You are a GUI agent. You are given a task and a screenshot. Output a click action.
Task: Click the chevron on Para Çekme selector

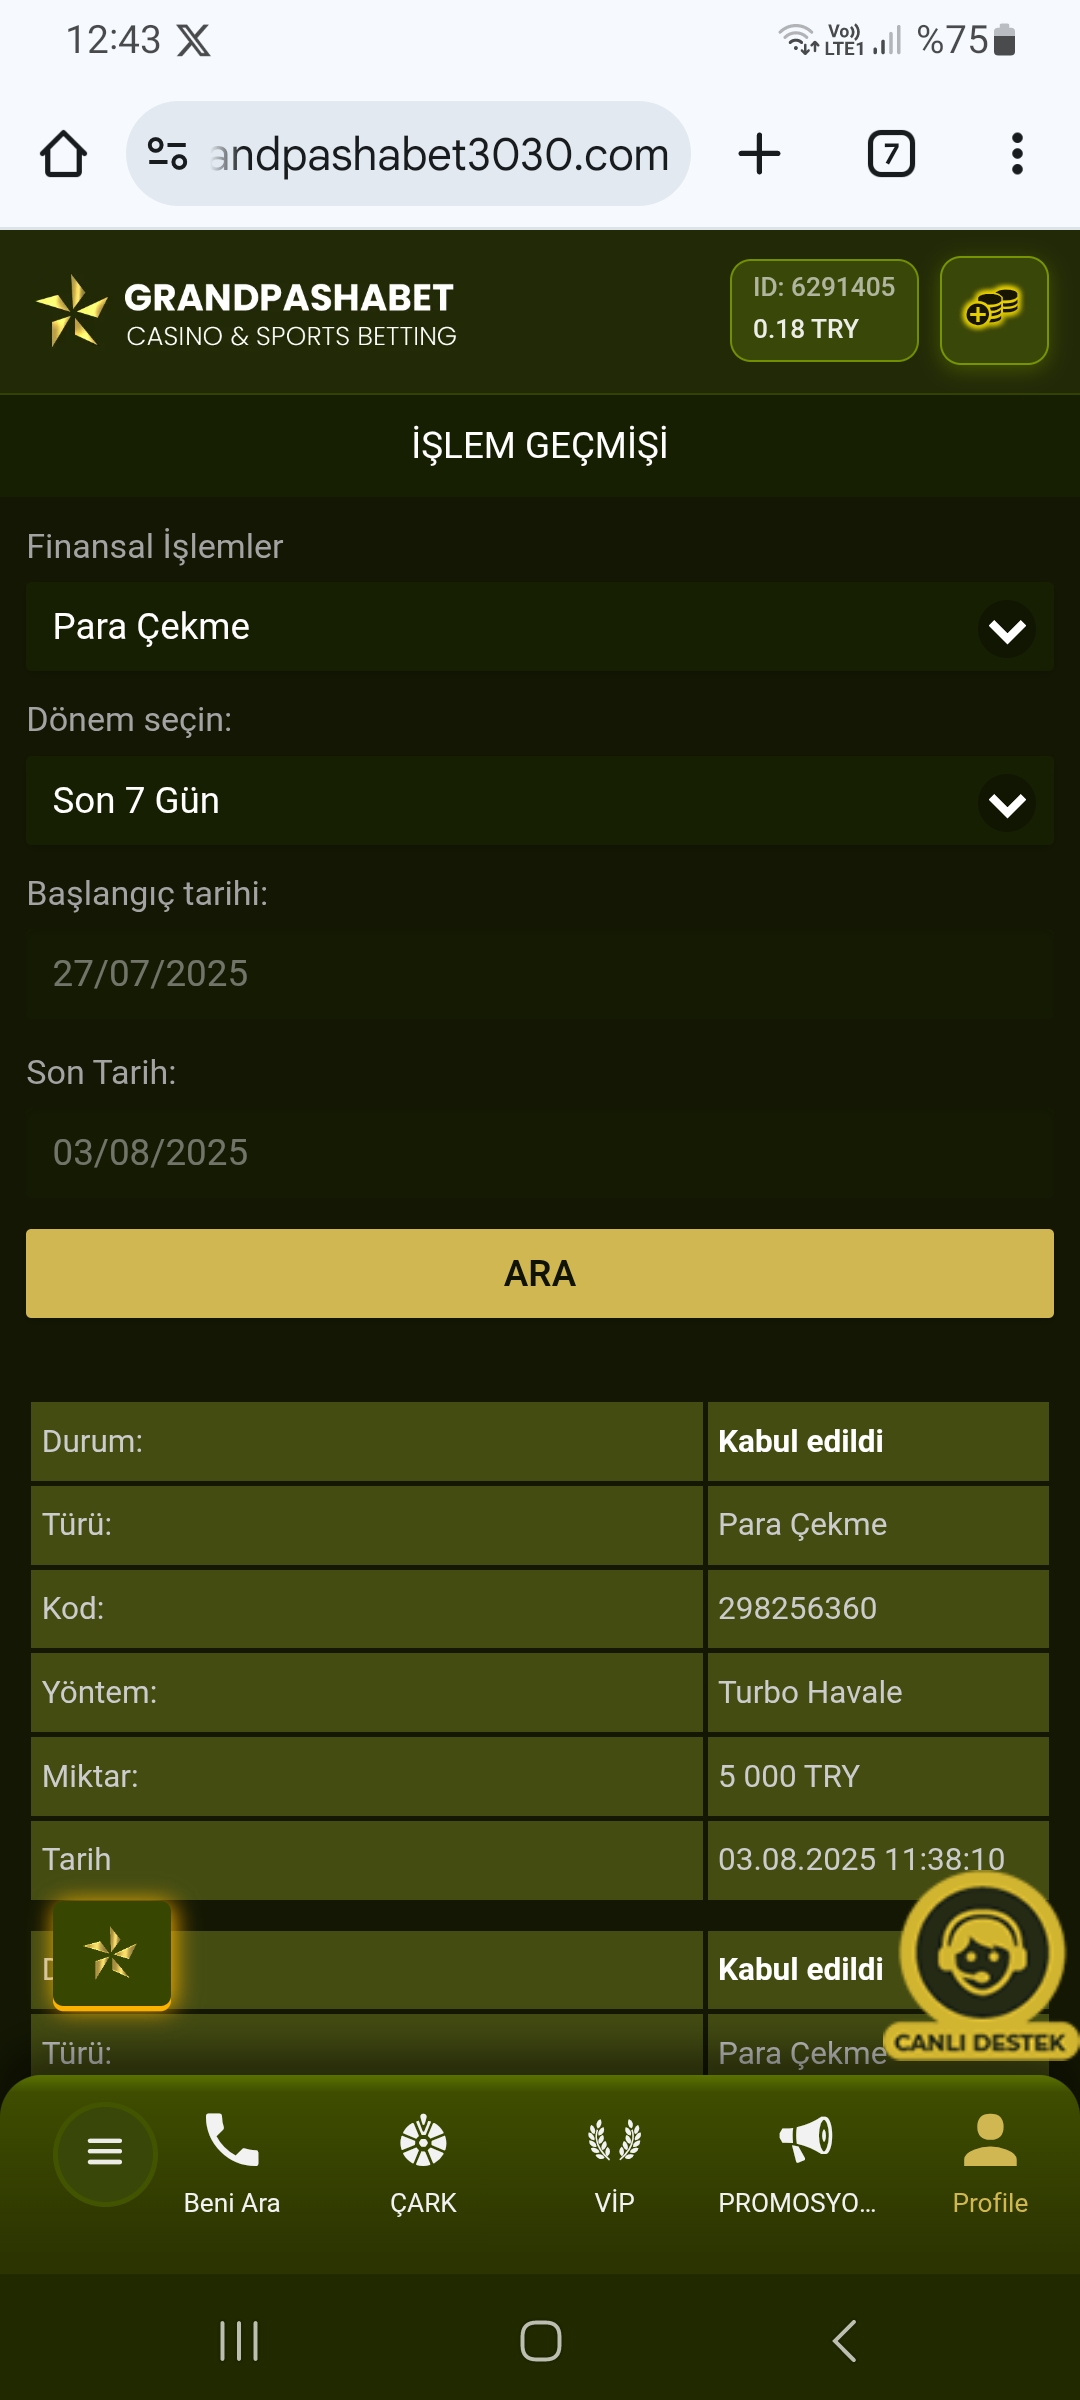click(x=1007, y=629)
